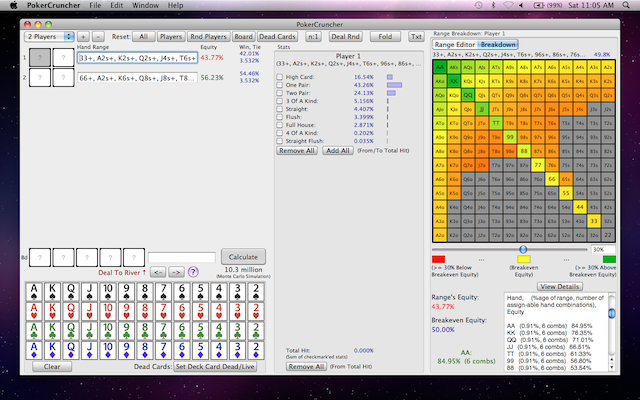Check the Full House stat checkbox
Viewport: 640px width, 400px height.
(x=280, y=125)
